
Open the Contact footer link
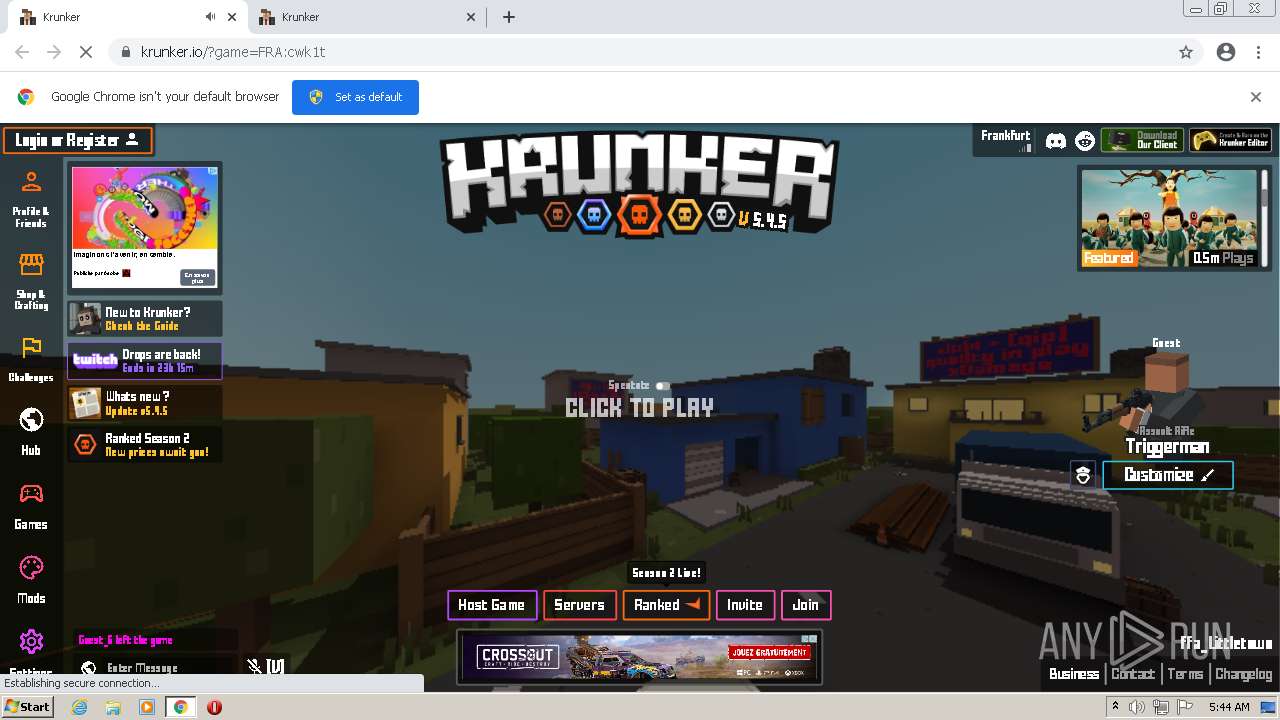1133,674
